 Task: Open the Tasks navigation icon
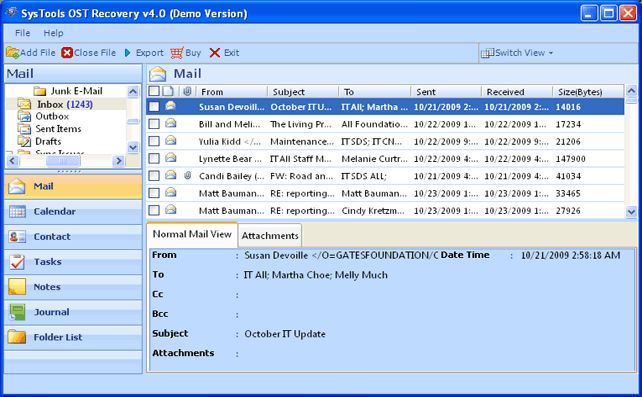(x=17, y=262)
